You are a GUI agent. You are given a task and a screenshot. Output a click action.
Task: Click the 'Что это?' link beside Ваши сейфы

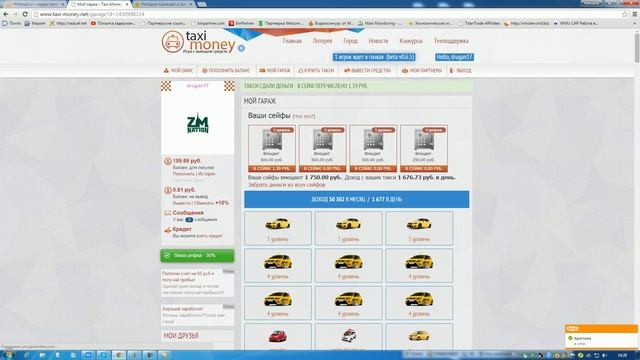coord(304,116)
